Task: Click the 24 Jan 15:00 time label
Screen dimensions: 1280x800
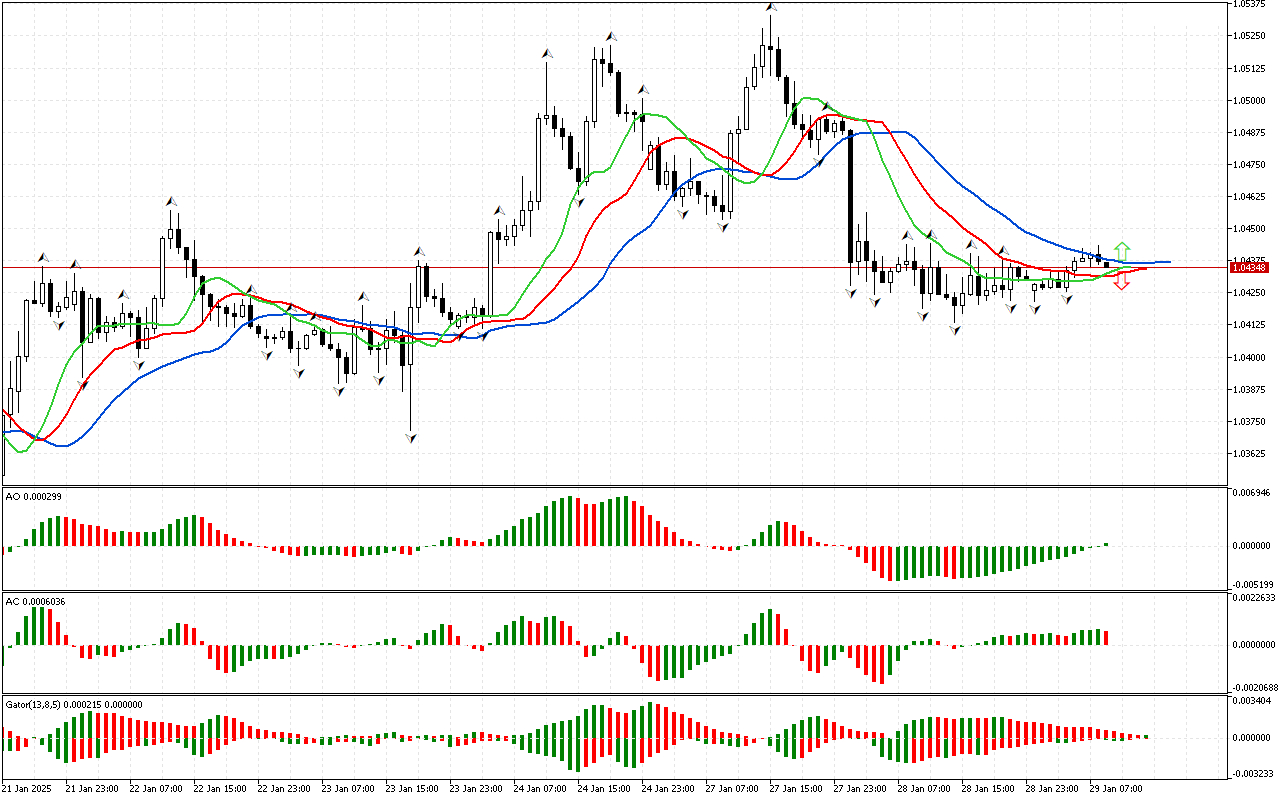Action: tap(604, 789)
